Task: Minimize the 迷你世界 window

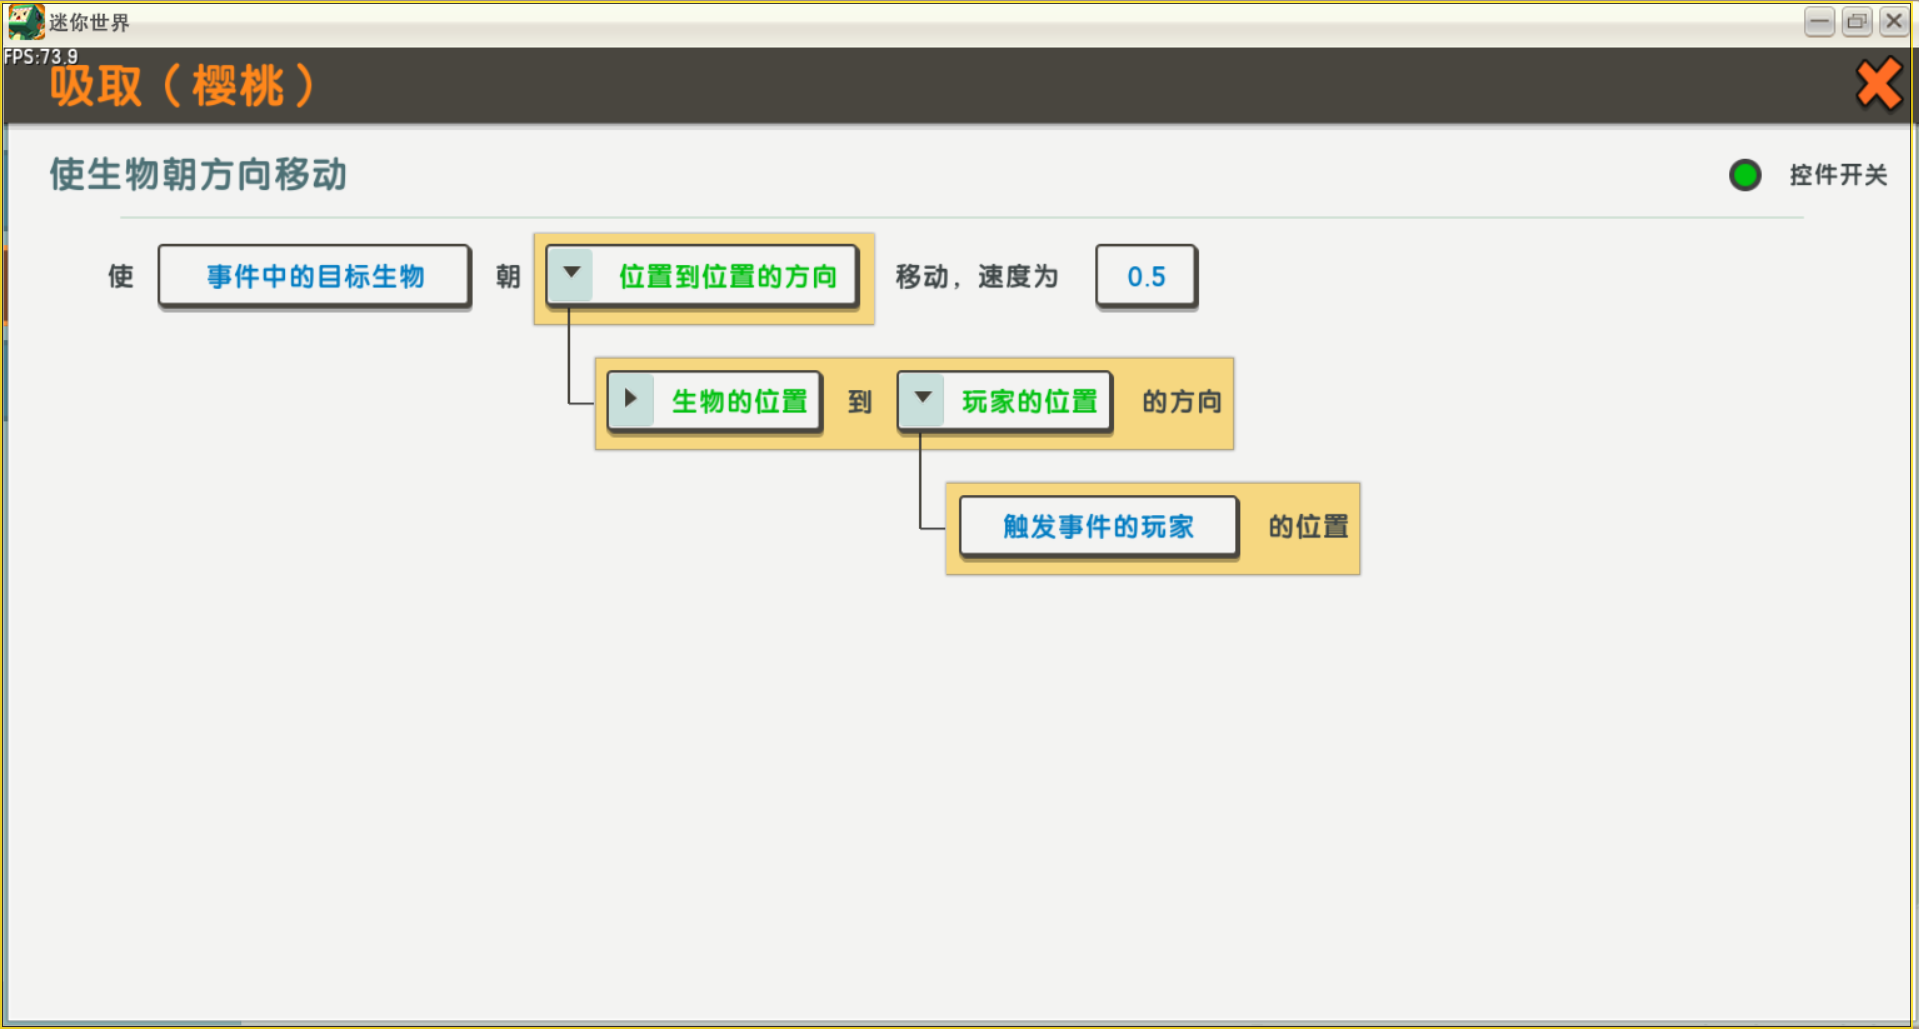Action: [1819, 21]
